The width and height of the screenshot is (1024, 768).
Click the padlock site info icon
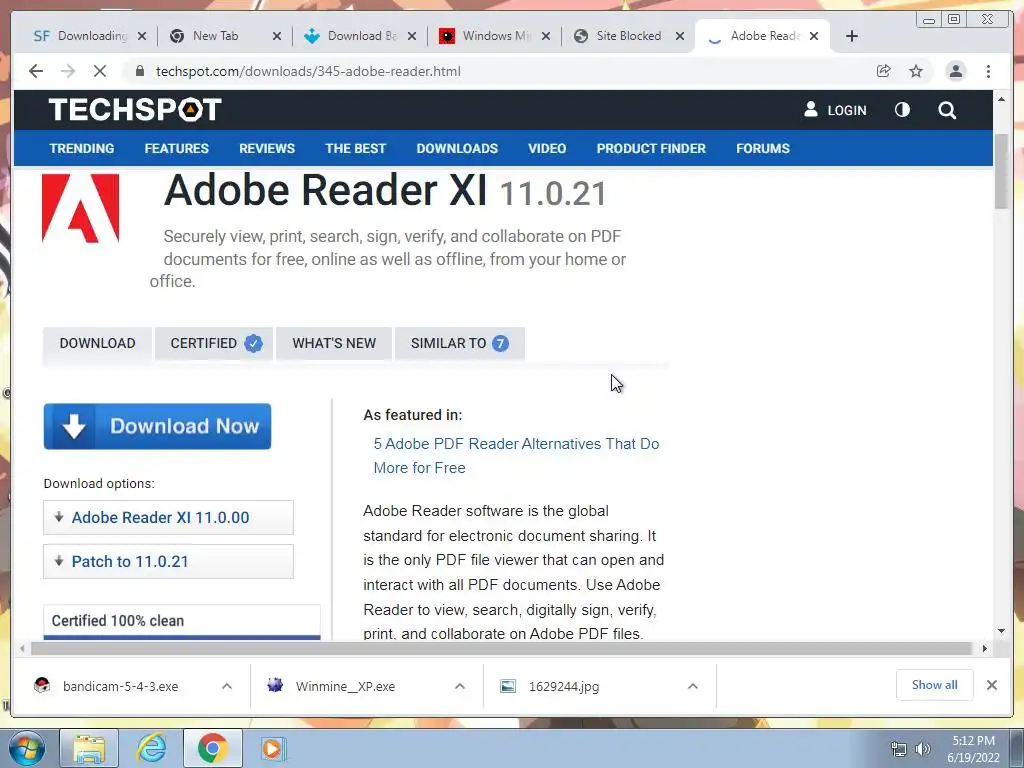(x=139, y=71)
